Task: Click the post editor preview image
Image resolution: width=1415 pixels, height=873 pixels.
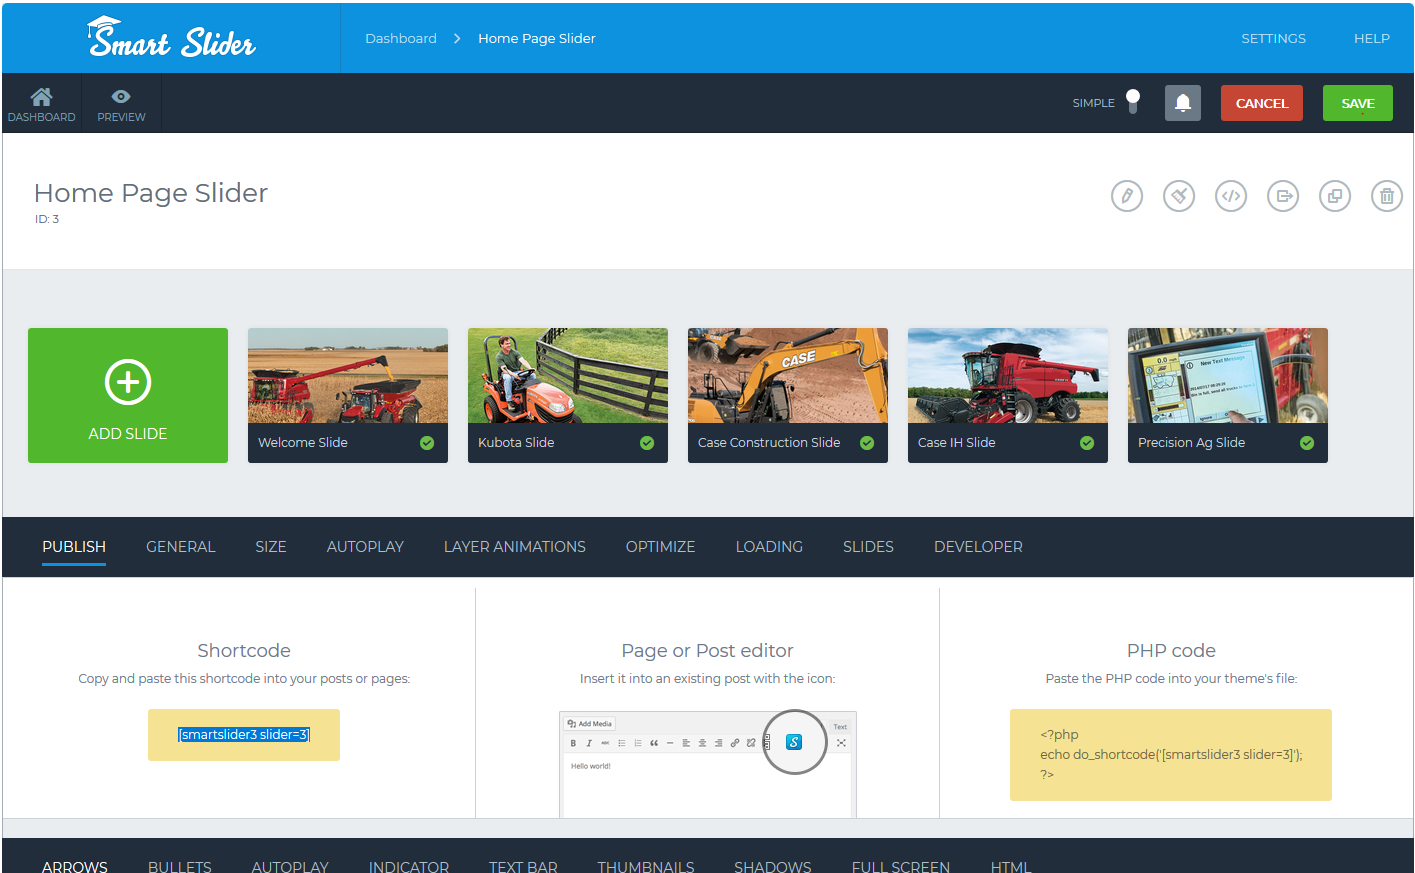Action: point(708,765)
